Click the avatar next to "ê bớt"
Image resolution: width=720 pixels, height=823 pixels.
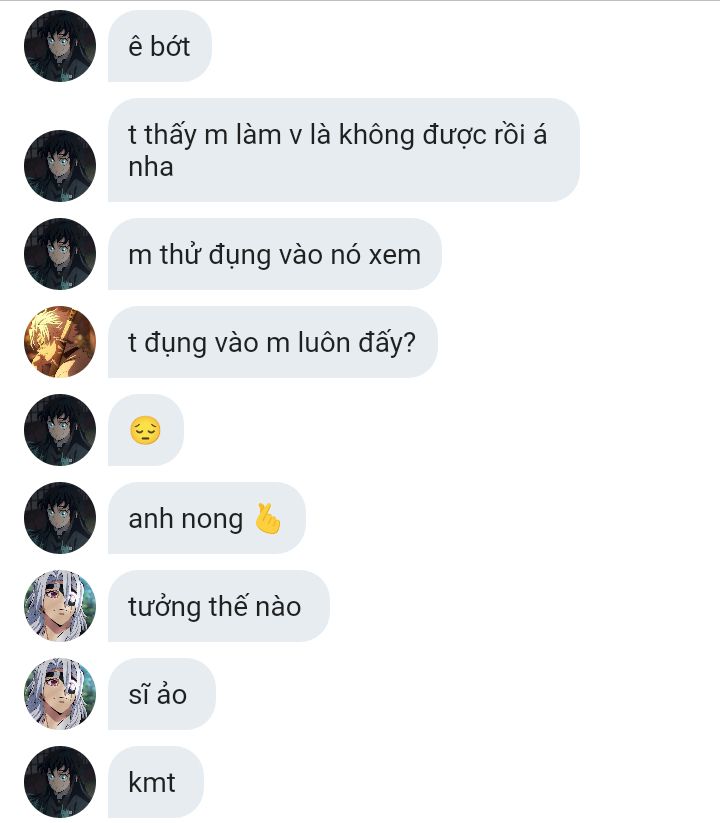60,46
